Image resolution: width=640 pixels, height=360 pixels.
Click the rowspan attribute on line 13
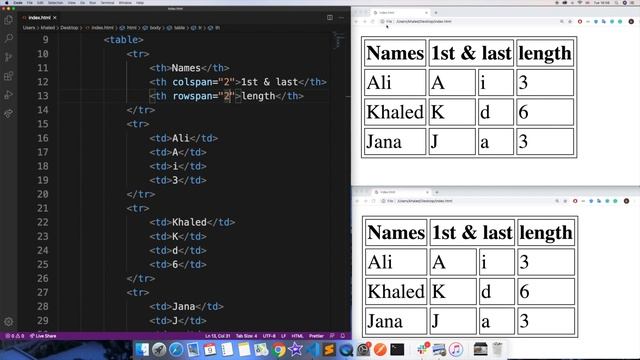191,96
